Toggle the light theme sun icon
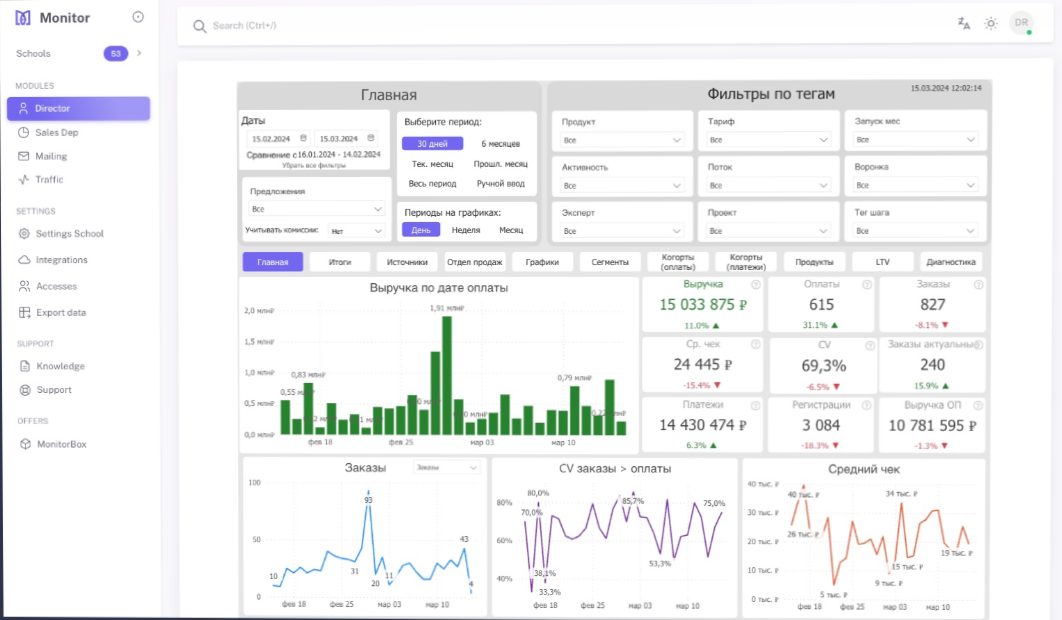 tap(991, 24)
